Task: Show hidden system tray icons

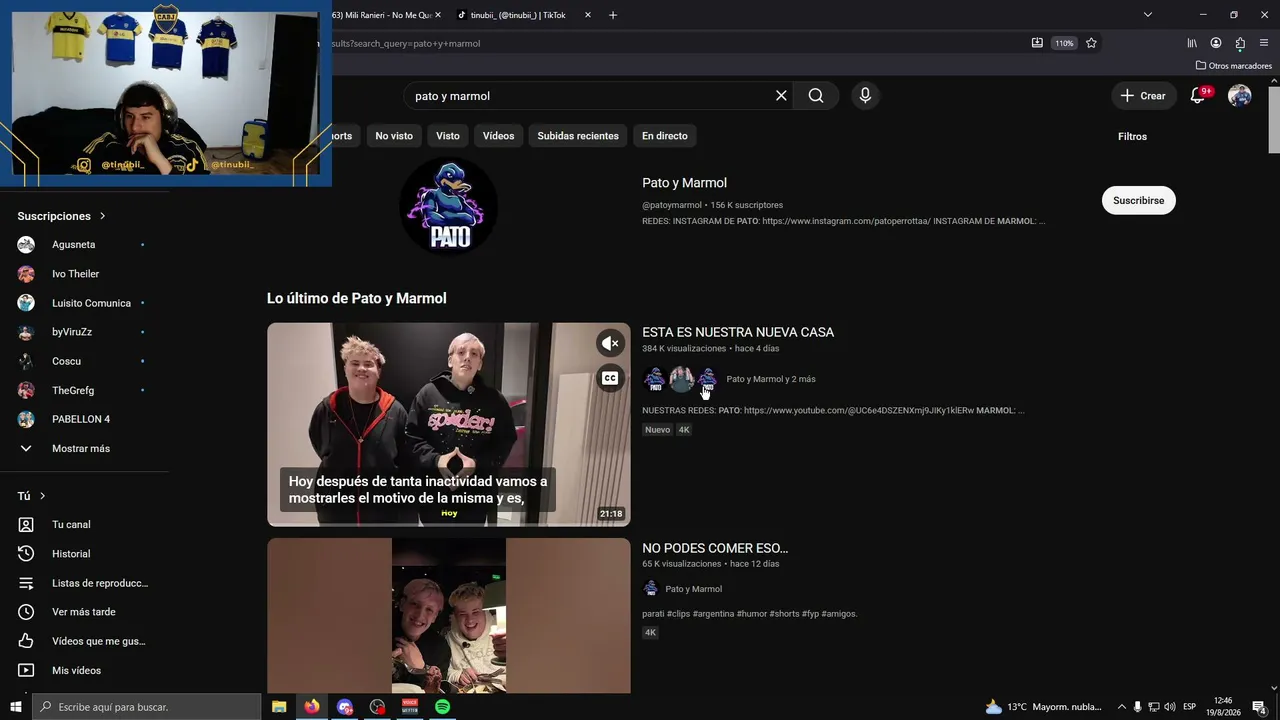Action: [1121, 707]
